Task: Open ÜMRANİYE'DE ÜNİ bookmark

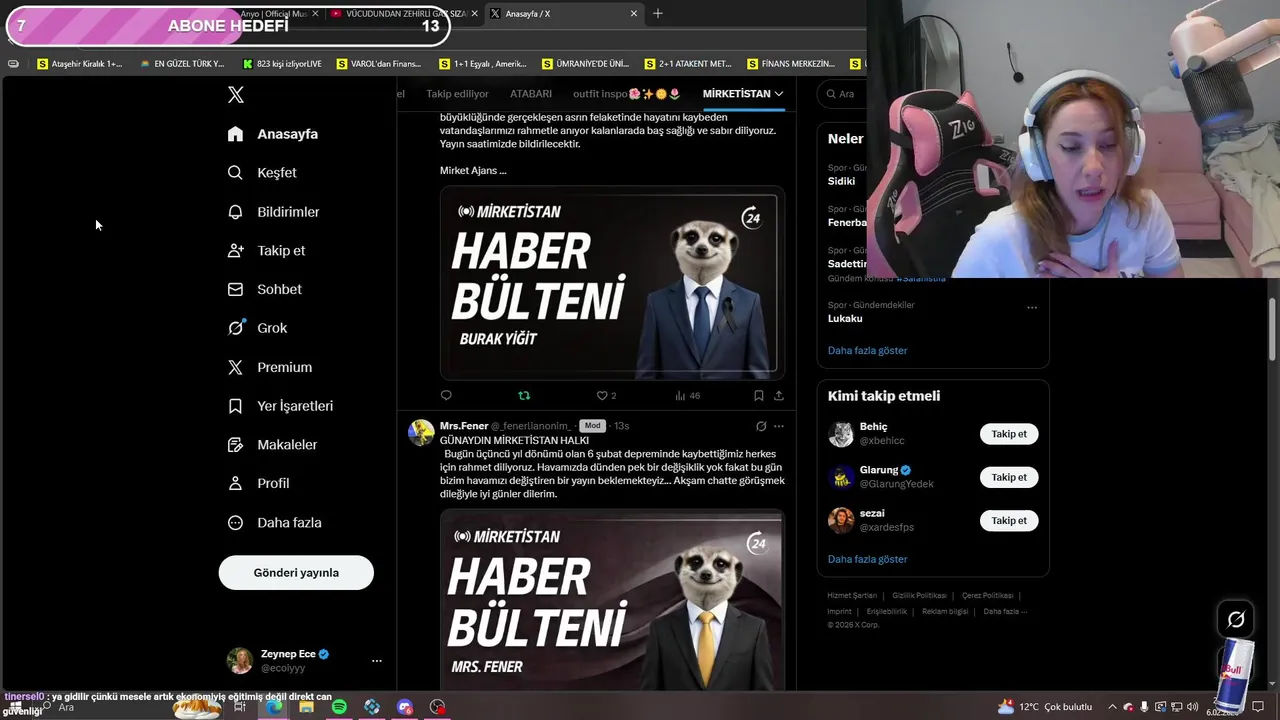Action: tap(585, 64)
